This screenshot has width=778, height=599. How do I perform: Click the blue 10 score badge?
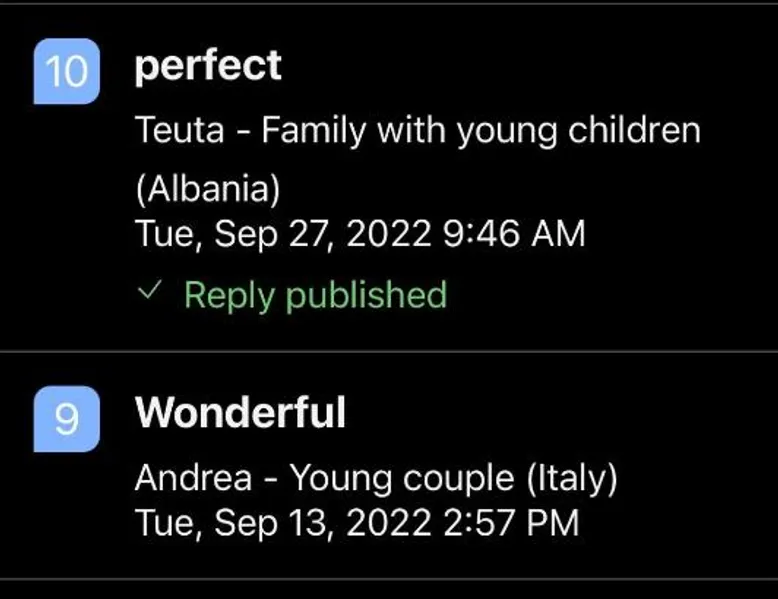pos(66,71)
